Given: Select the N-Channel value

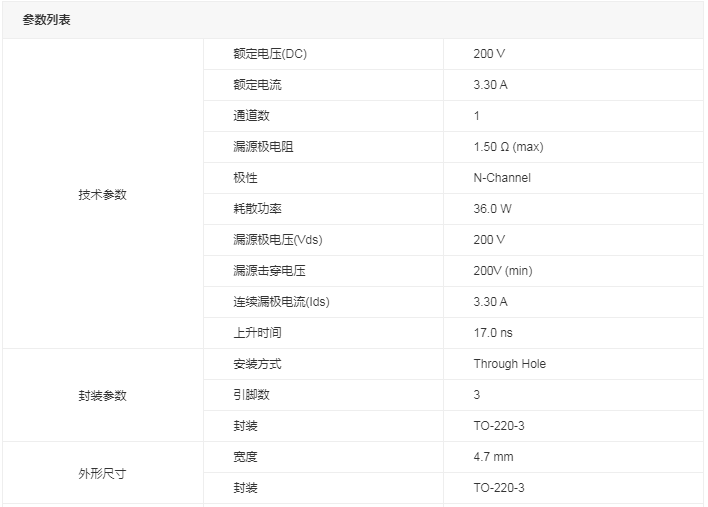Looking at the screenshot, I should [502, 178].
